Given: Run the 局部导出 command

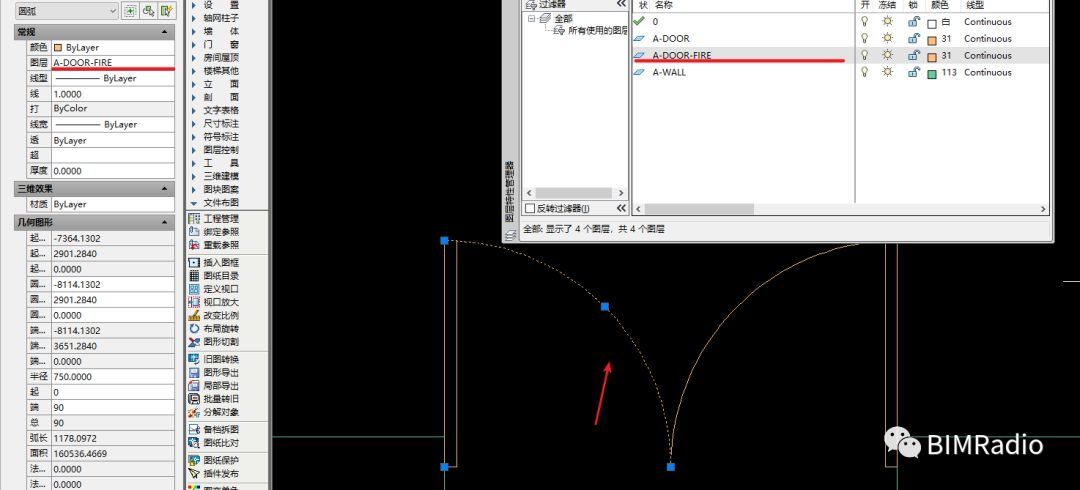Looking at the screenshot, I should tap(214, 385).
